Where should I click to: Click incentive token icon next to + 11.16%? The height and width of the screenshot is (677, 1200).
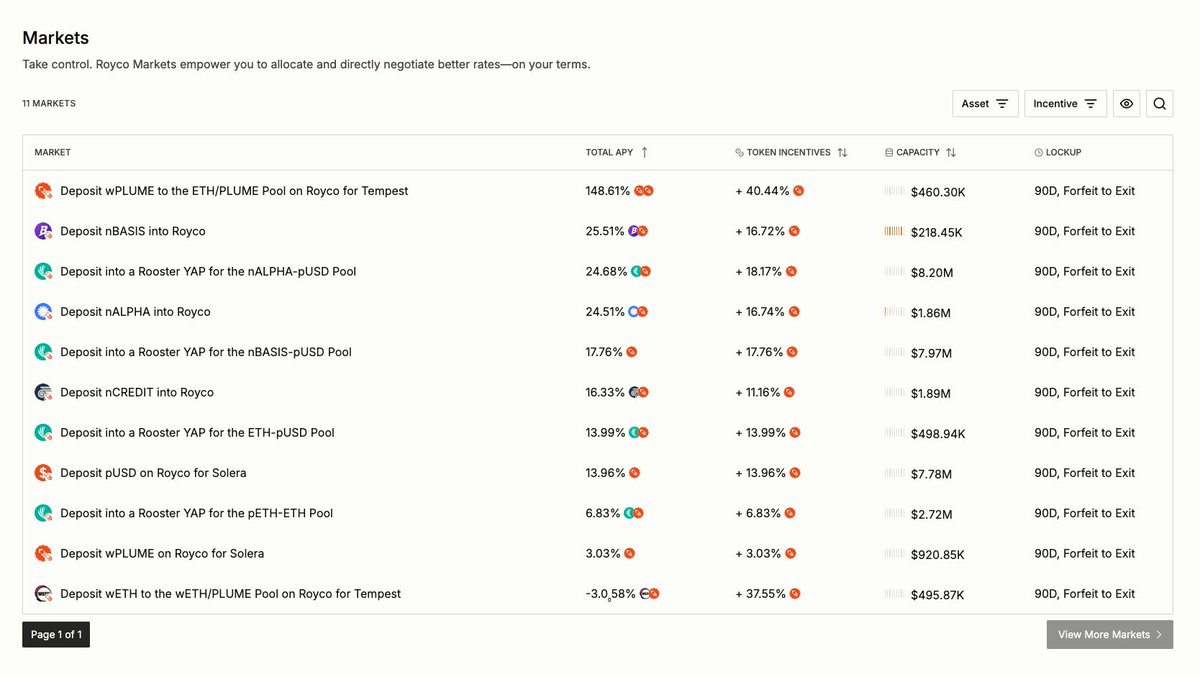click(x=790, y=392)
